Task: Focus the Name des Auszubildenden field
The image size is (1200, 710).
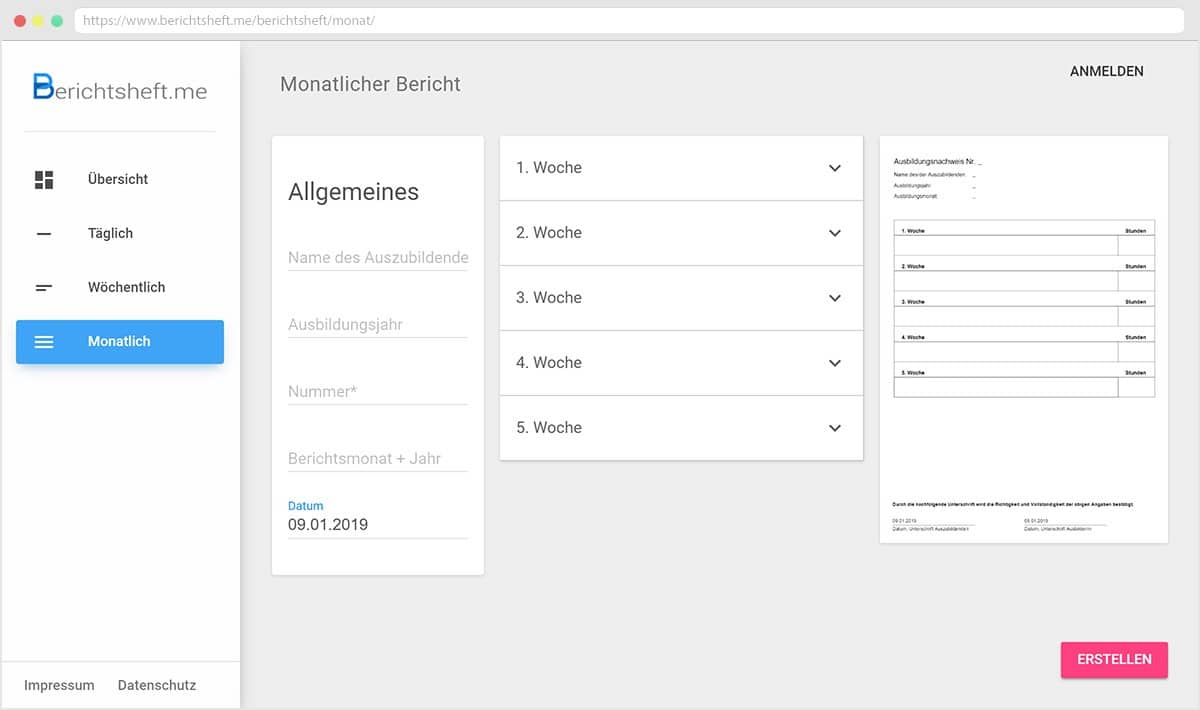Action: click(377, 258)
